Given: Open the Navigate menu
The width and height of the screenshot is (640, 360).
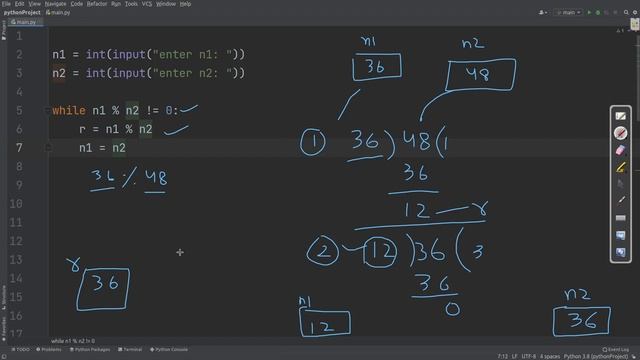Looking at the screenshot, I should point(55,4).
